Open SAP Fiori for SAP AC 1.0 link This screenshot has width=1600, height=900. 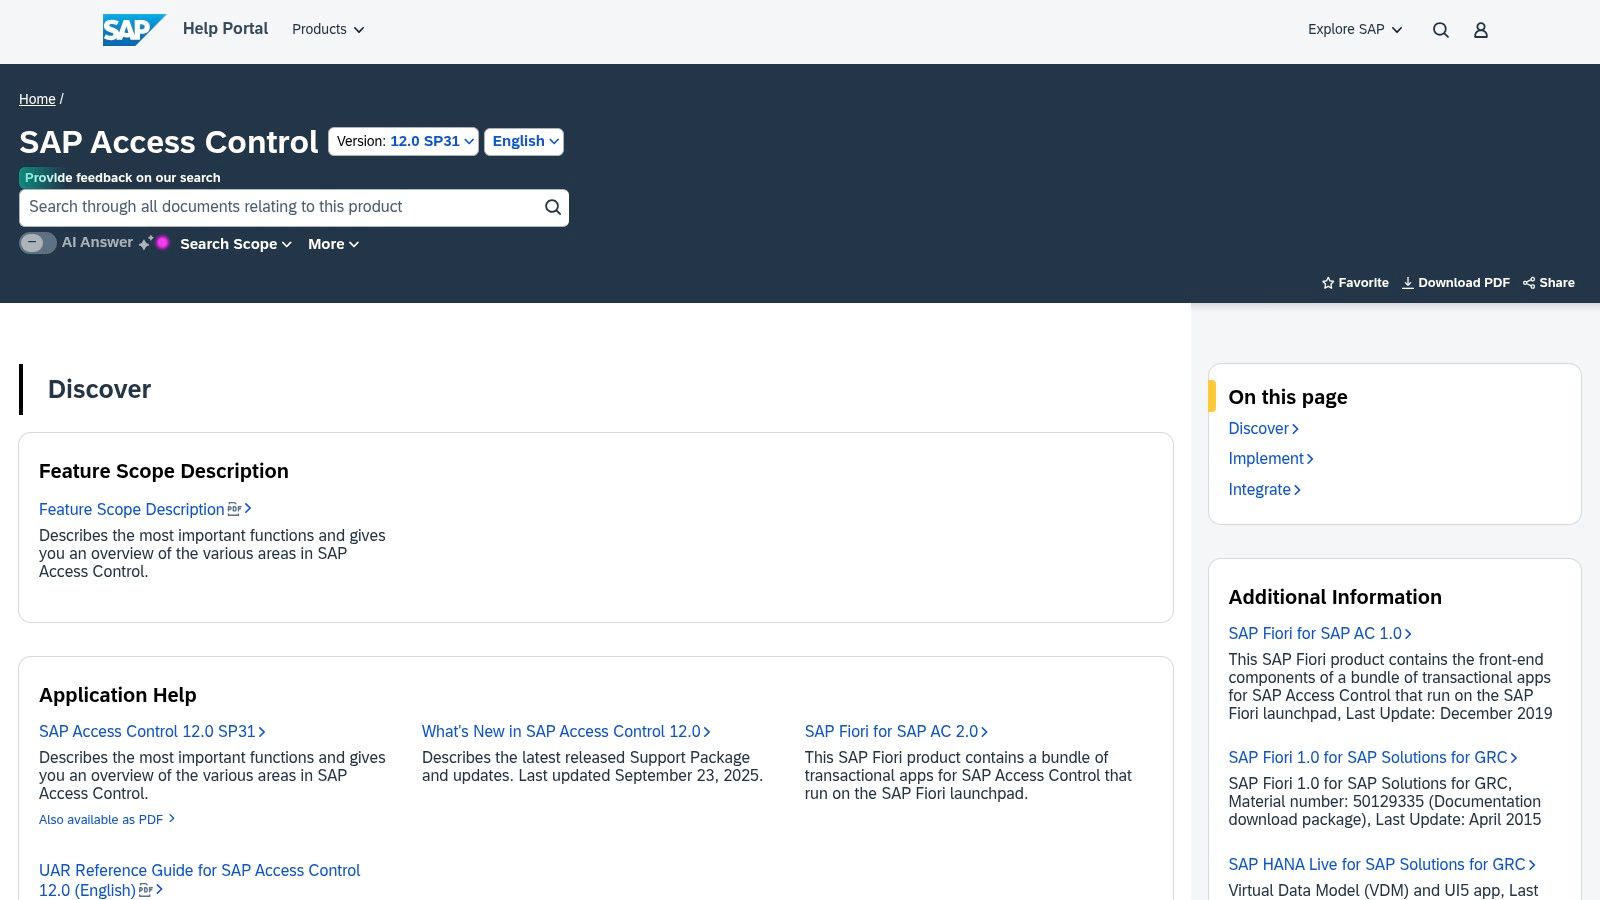click(1320, 634)
